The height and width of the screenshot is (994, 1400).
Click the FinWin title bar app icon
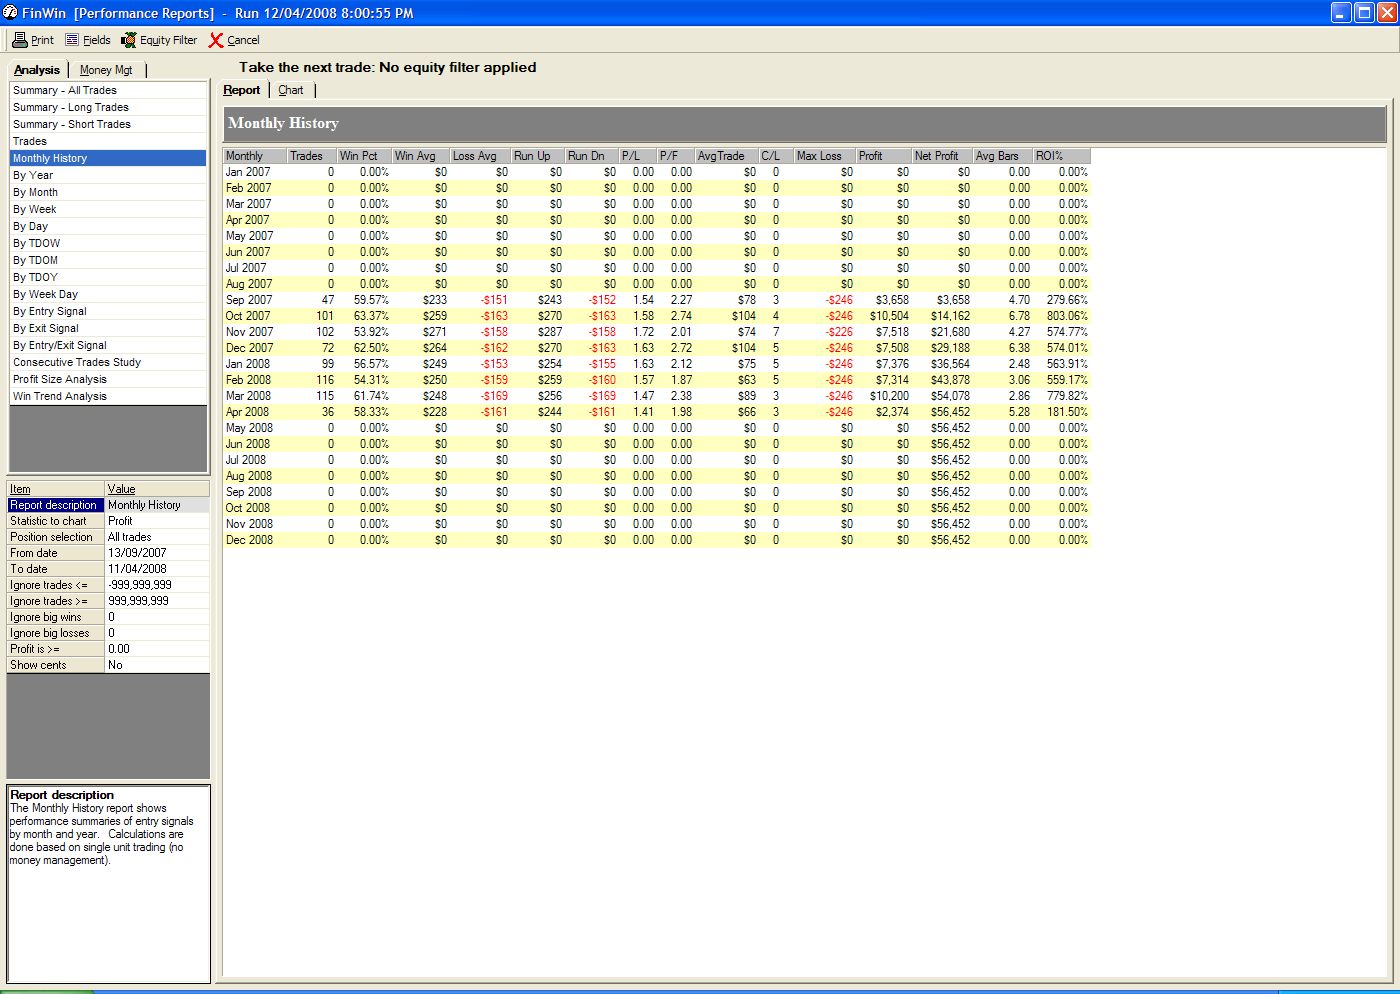pyautogui.click(x=10, y=13)
